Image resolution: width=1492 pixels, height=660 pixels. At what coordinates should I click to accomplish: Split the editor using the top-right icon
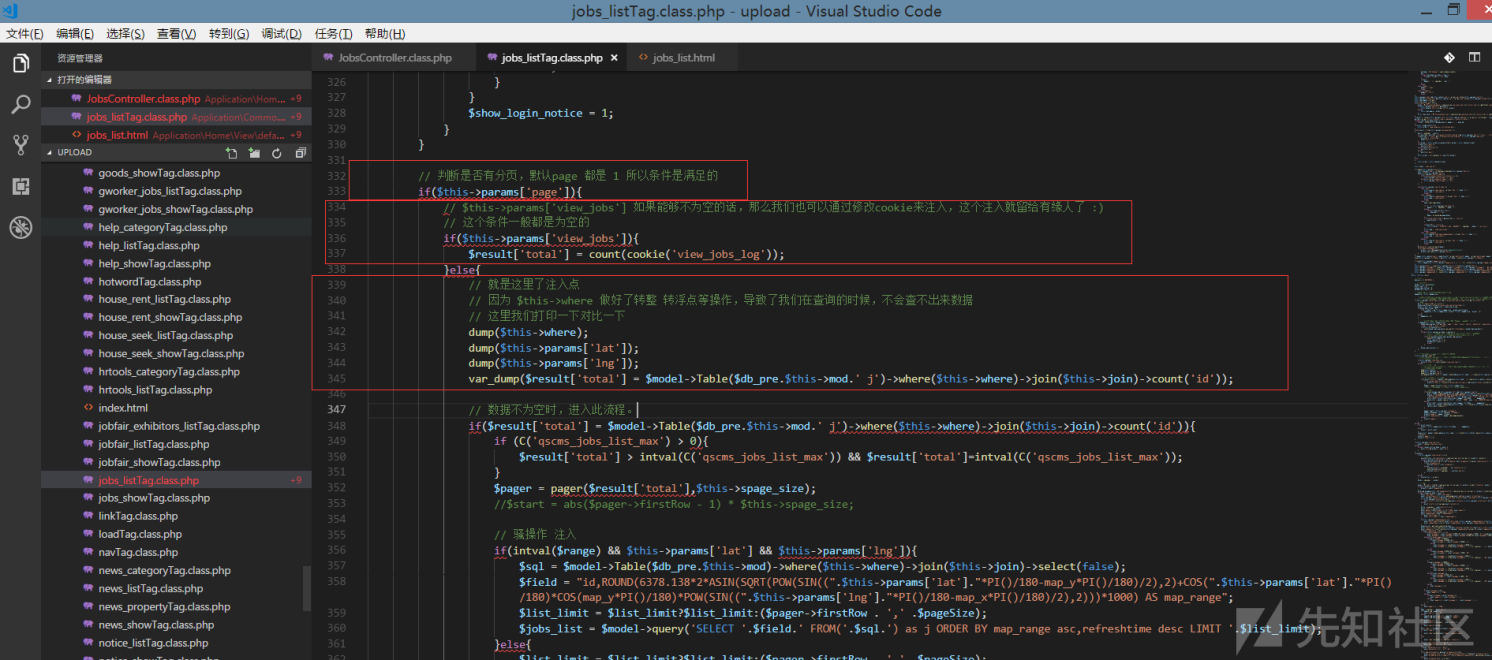coord(1475,58)
